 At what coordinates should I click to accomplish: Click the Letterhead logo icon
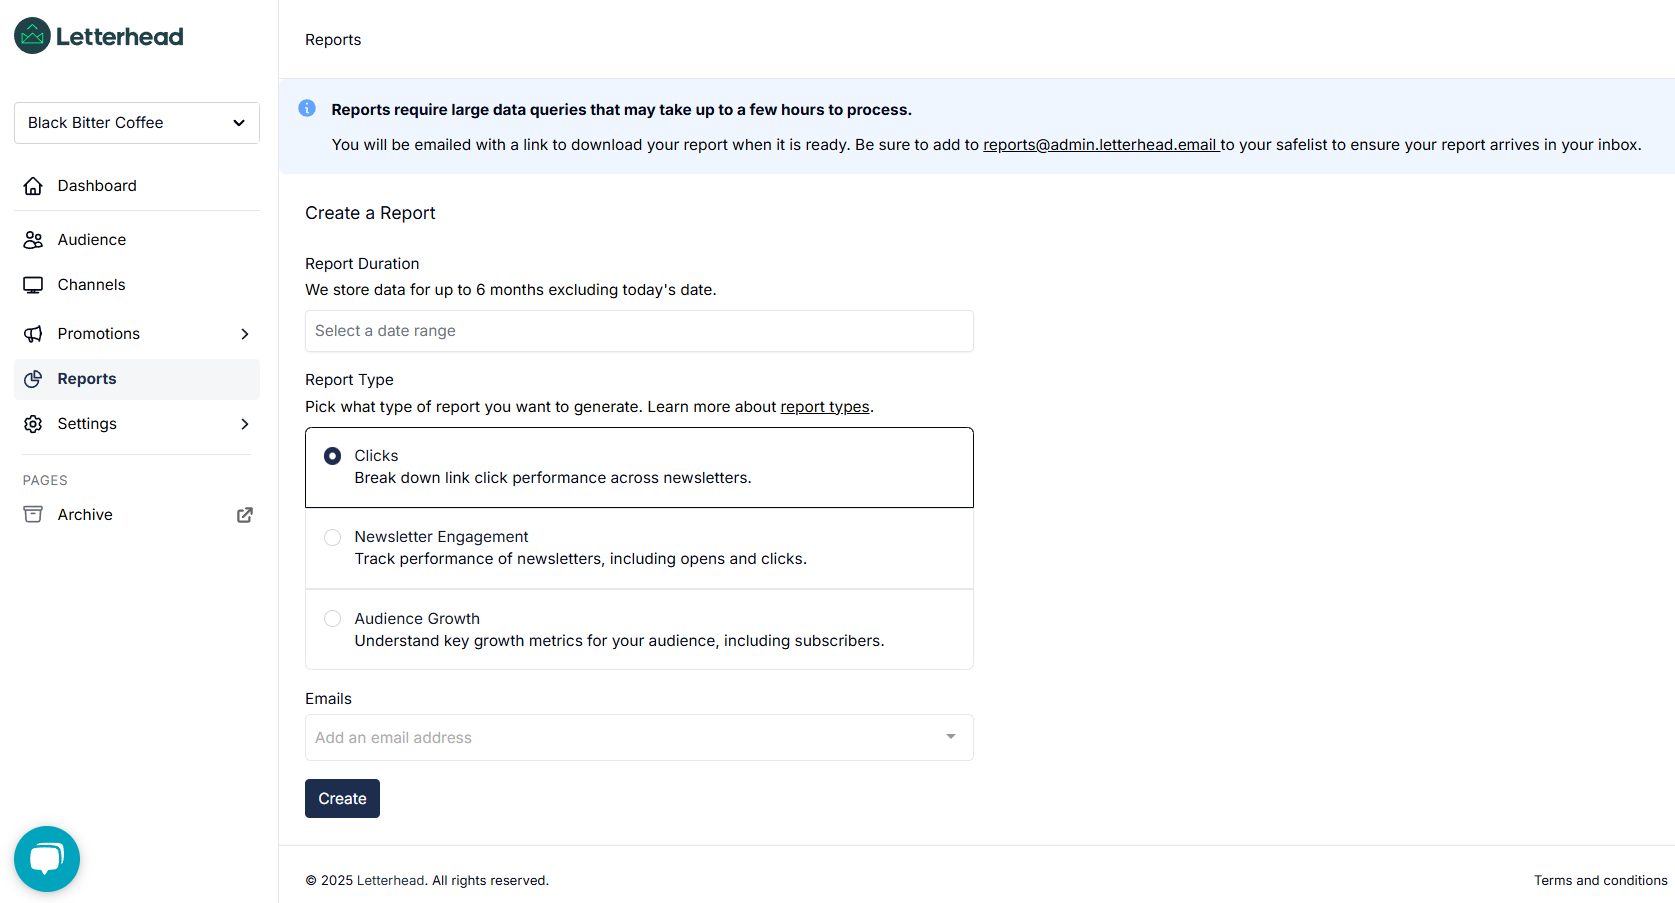click(x=32, y=36)
